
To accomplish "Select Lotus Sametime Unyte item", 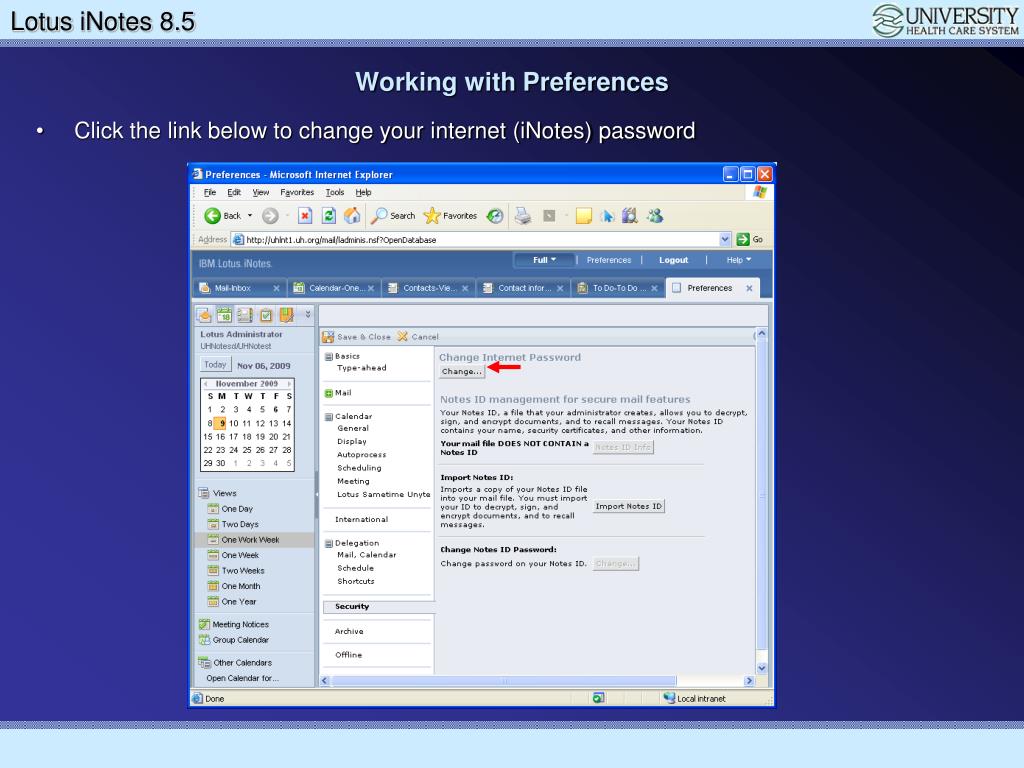I will point(384,494).
